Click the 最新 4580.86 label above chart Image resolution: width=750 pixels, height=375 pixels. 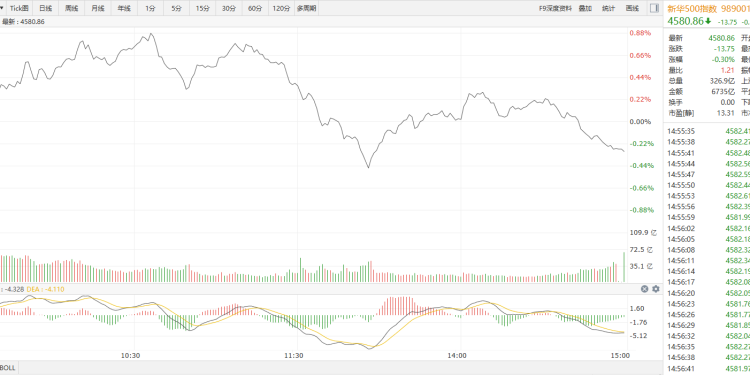point(24,22)
